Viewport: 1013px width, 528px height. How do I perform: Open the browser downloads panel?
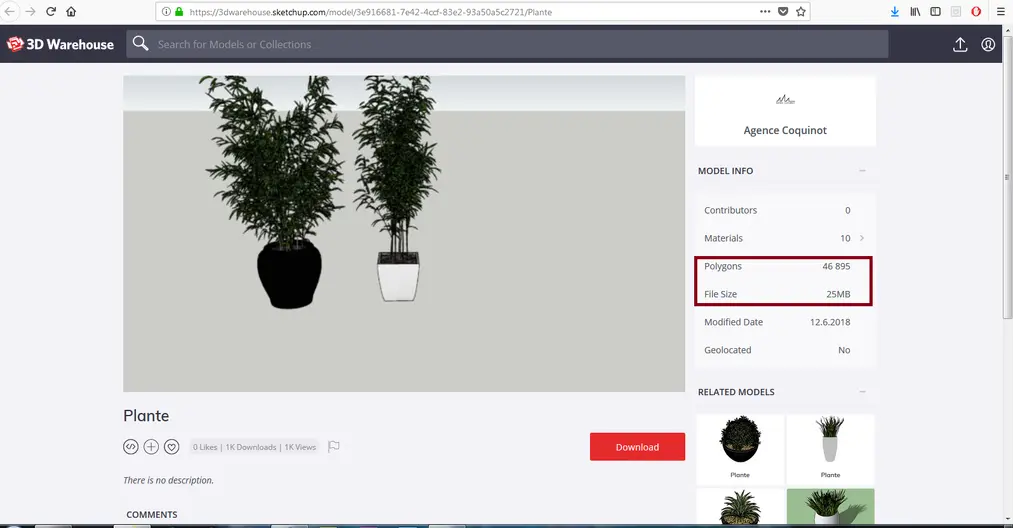coord(895,12)
